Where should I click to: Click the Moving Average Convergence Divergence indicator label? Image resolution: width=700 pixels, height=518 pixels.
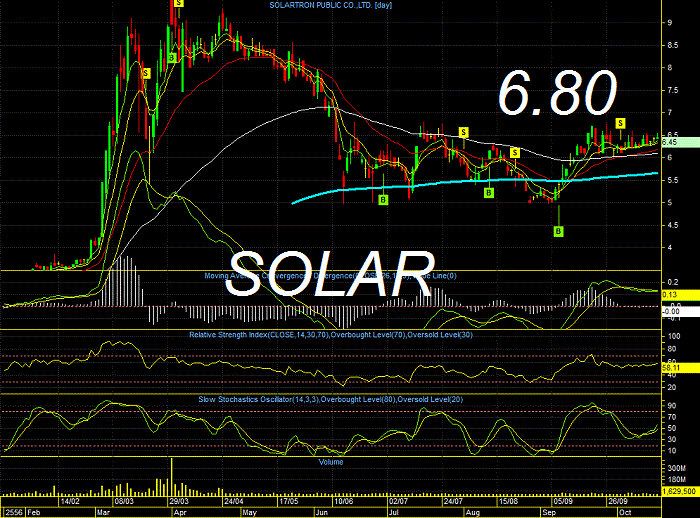tap(330, 276)
